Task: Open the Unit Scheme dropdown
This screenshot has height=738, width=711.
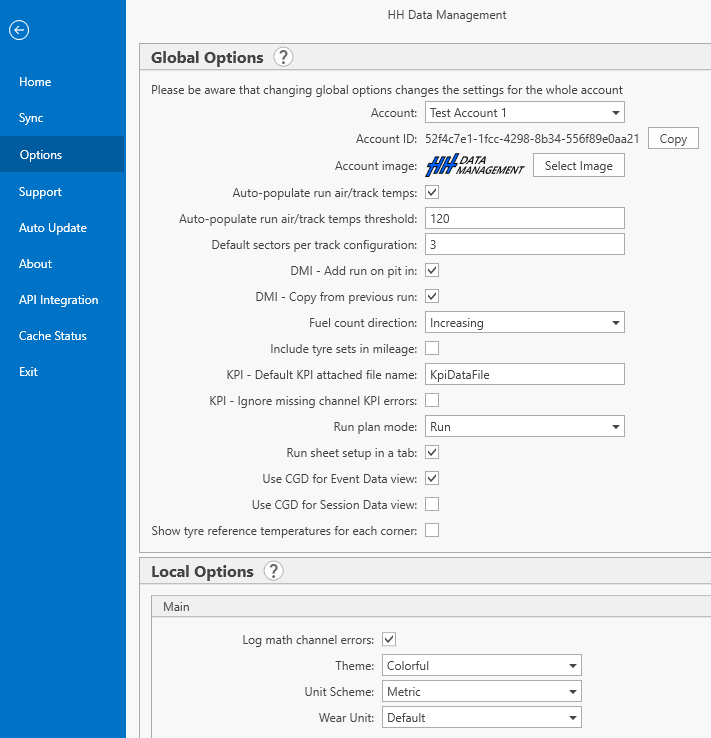Action: [x=481, y=692]
